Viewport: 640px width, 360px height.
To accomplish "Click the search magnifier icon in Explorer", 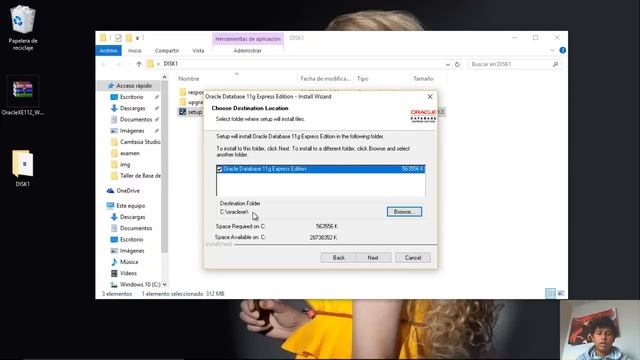I will point(556,64).
